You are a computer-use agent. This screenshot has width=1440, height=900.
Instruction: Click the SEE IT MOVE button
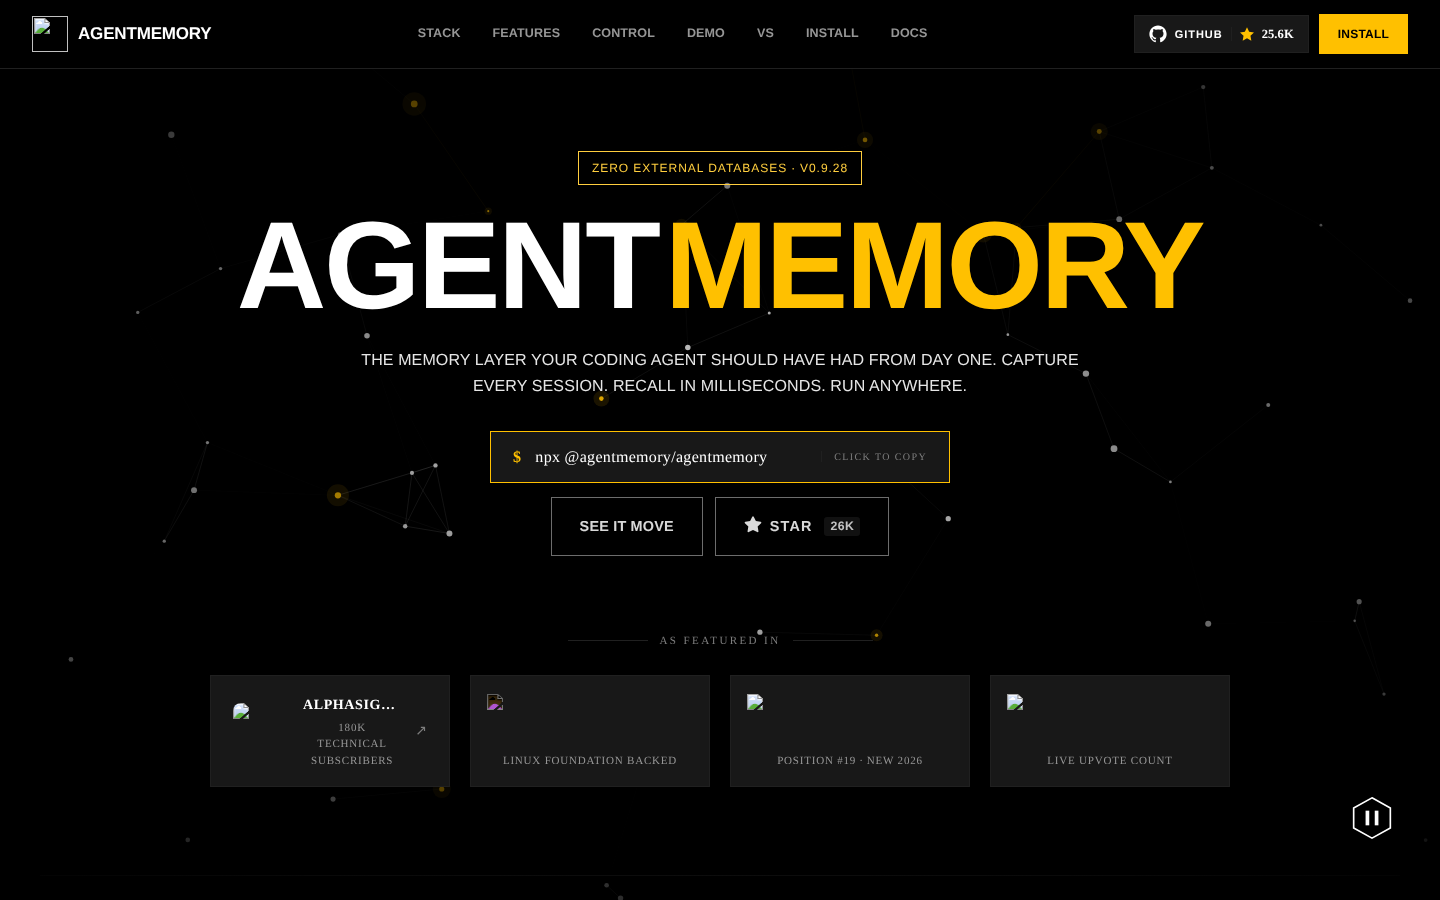click(x=627, y=526)
